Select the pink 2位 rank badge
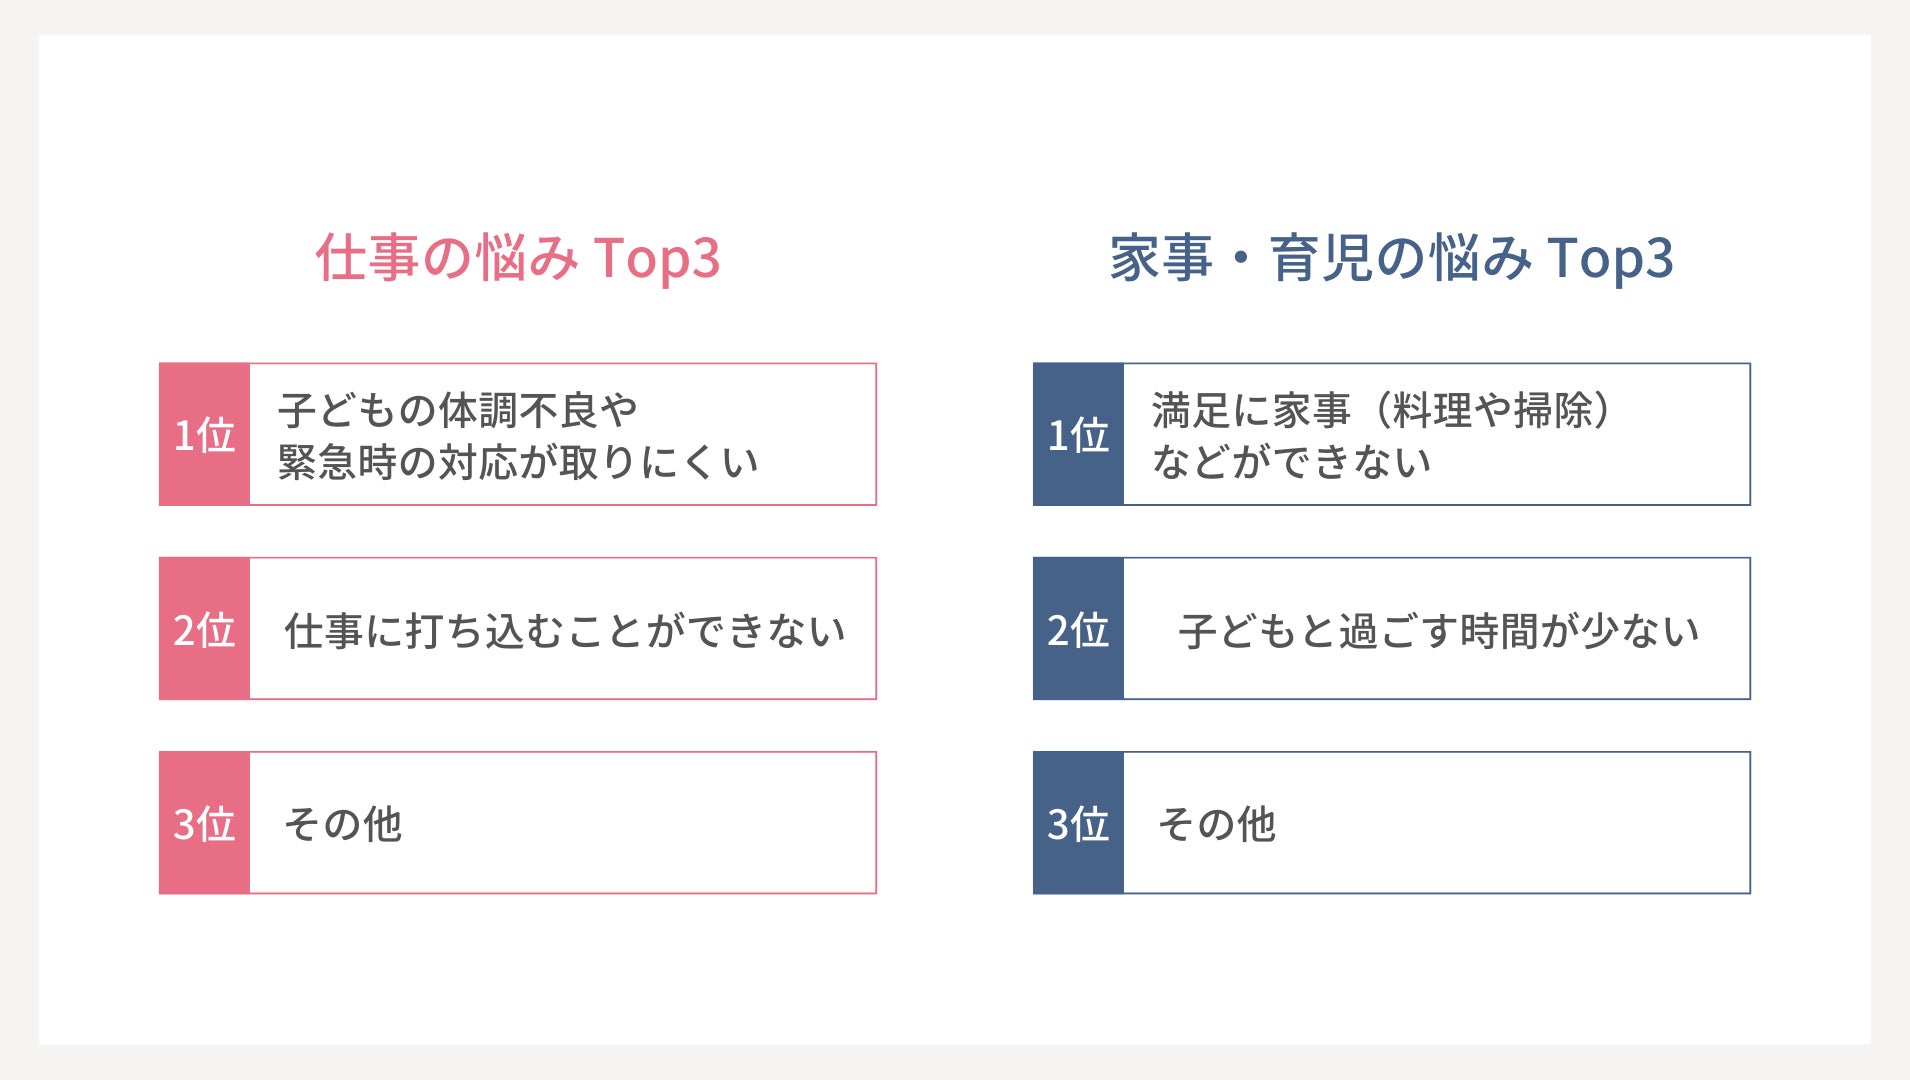This screenshot has height=1080, width=1910. 204,629
